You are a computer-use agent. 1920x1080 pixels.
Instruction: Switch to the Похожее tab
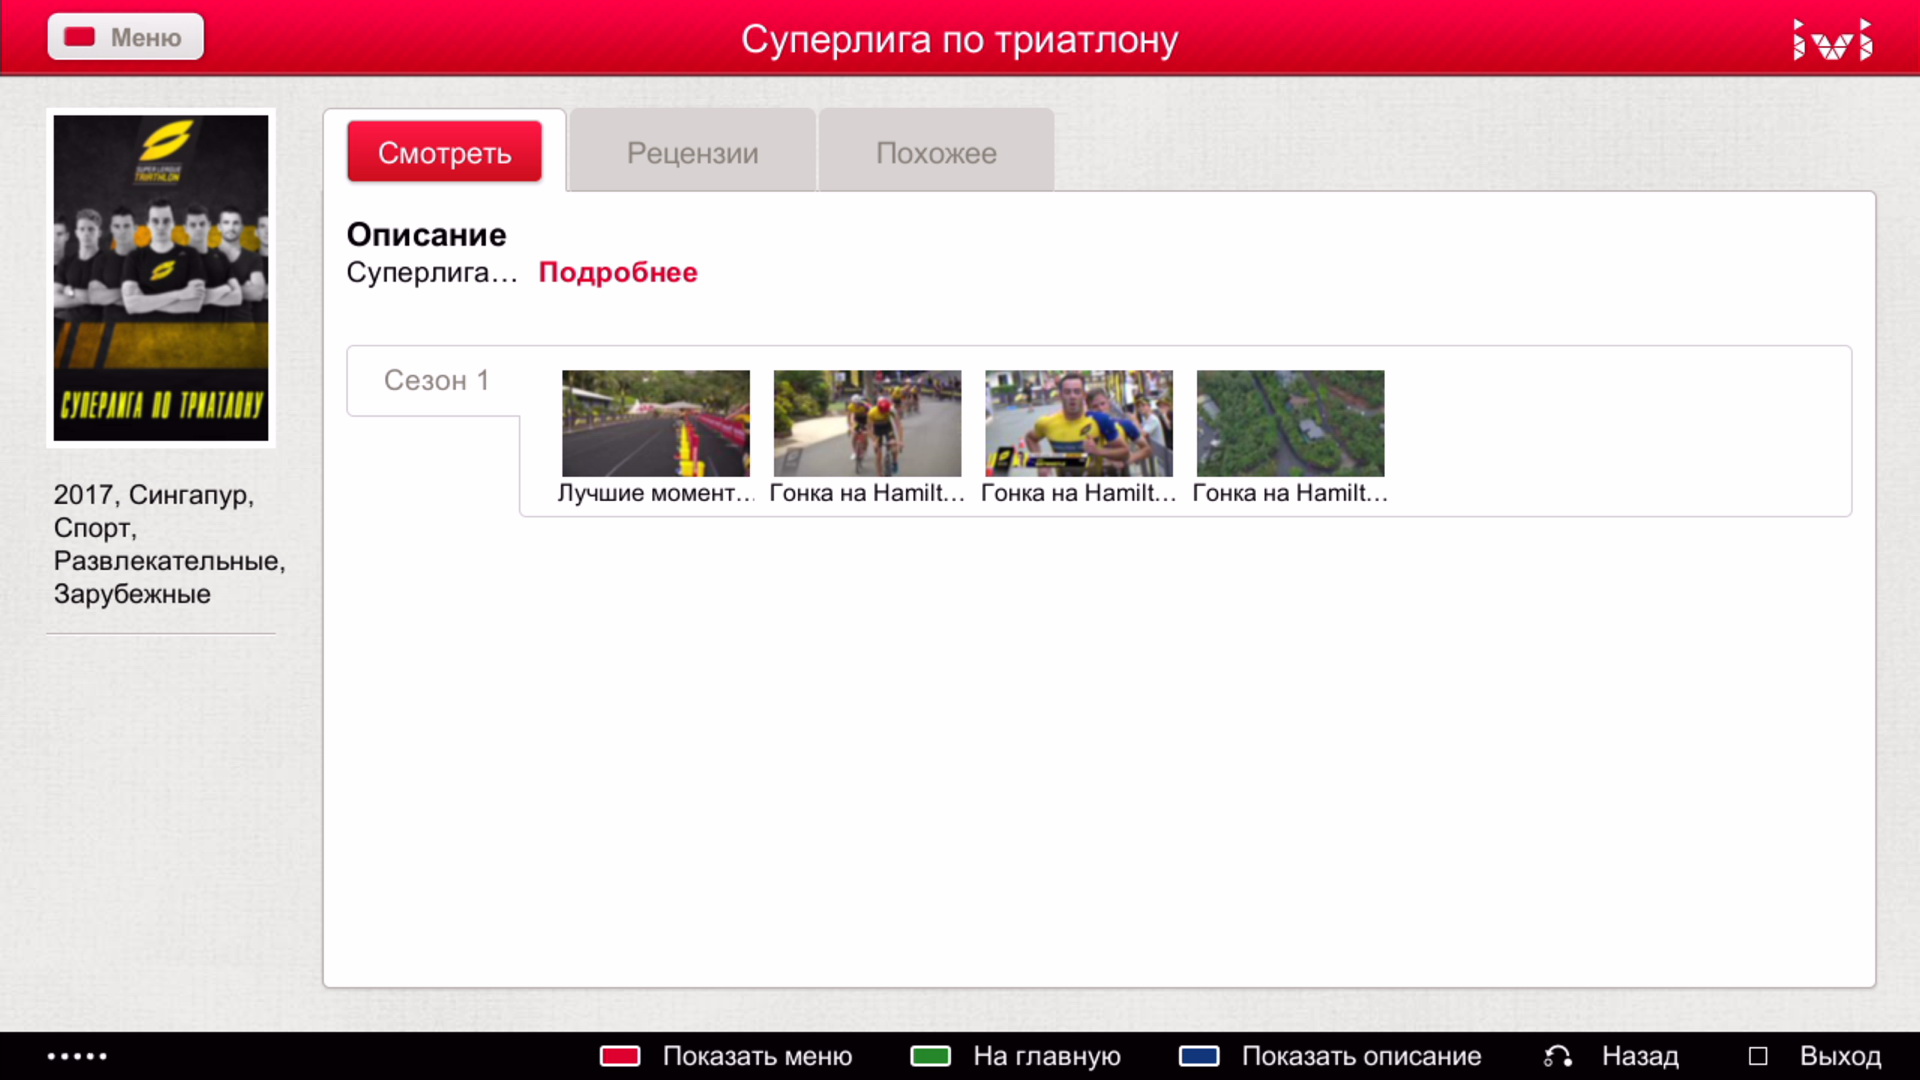click(936, 153)
